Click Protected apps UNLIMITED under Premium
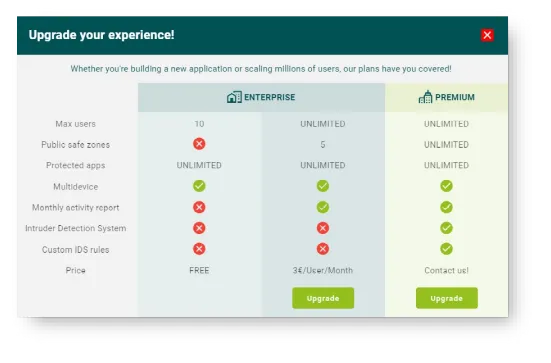 click(x=446, y=165)
